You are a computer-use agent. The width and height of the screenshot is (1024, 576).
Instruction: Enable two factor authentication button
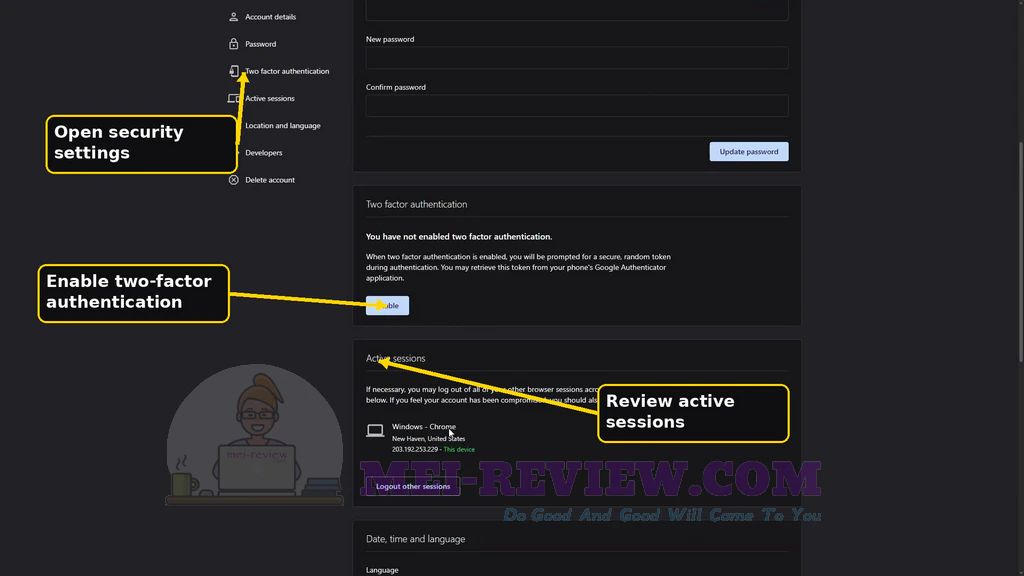click(x=387, y=306)
